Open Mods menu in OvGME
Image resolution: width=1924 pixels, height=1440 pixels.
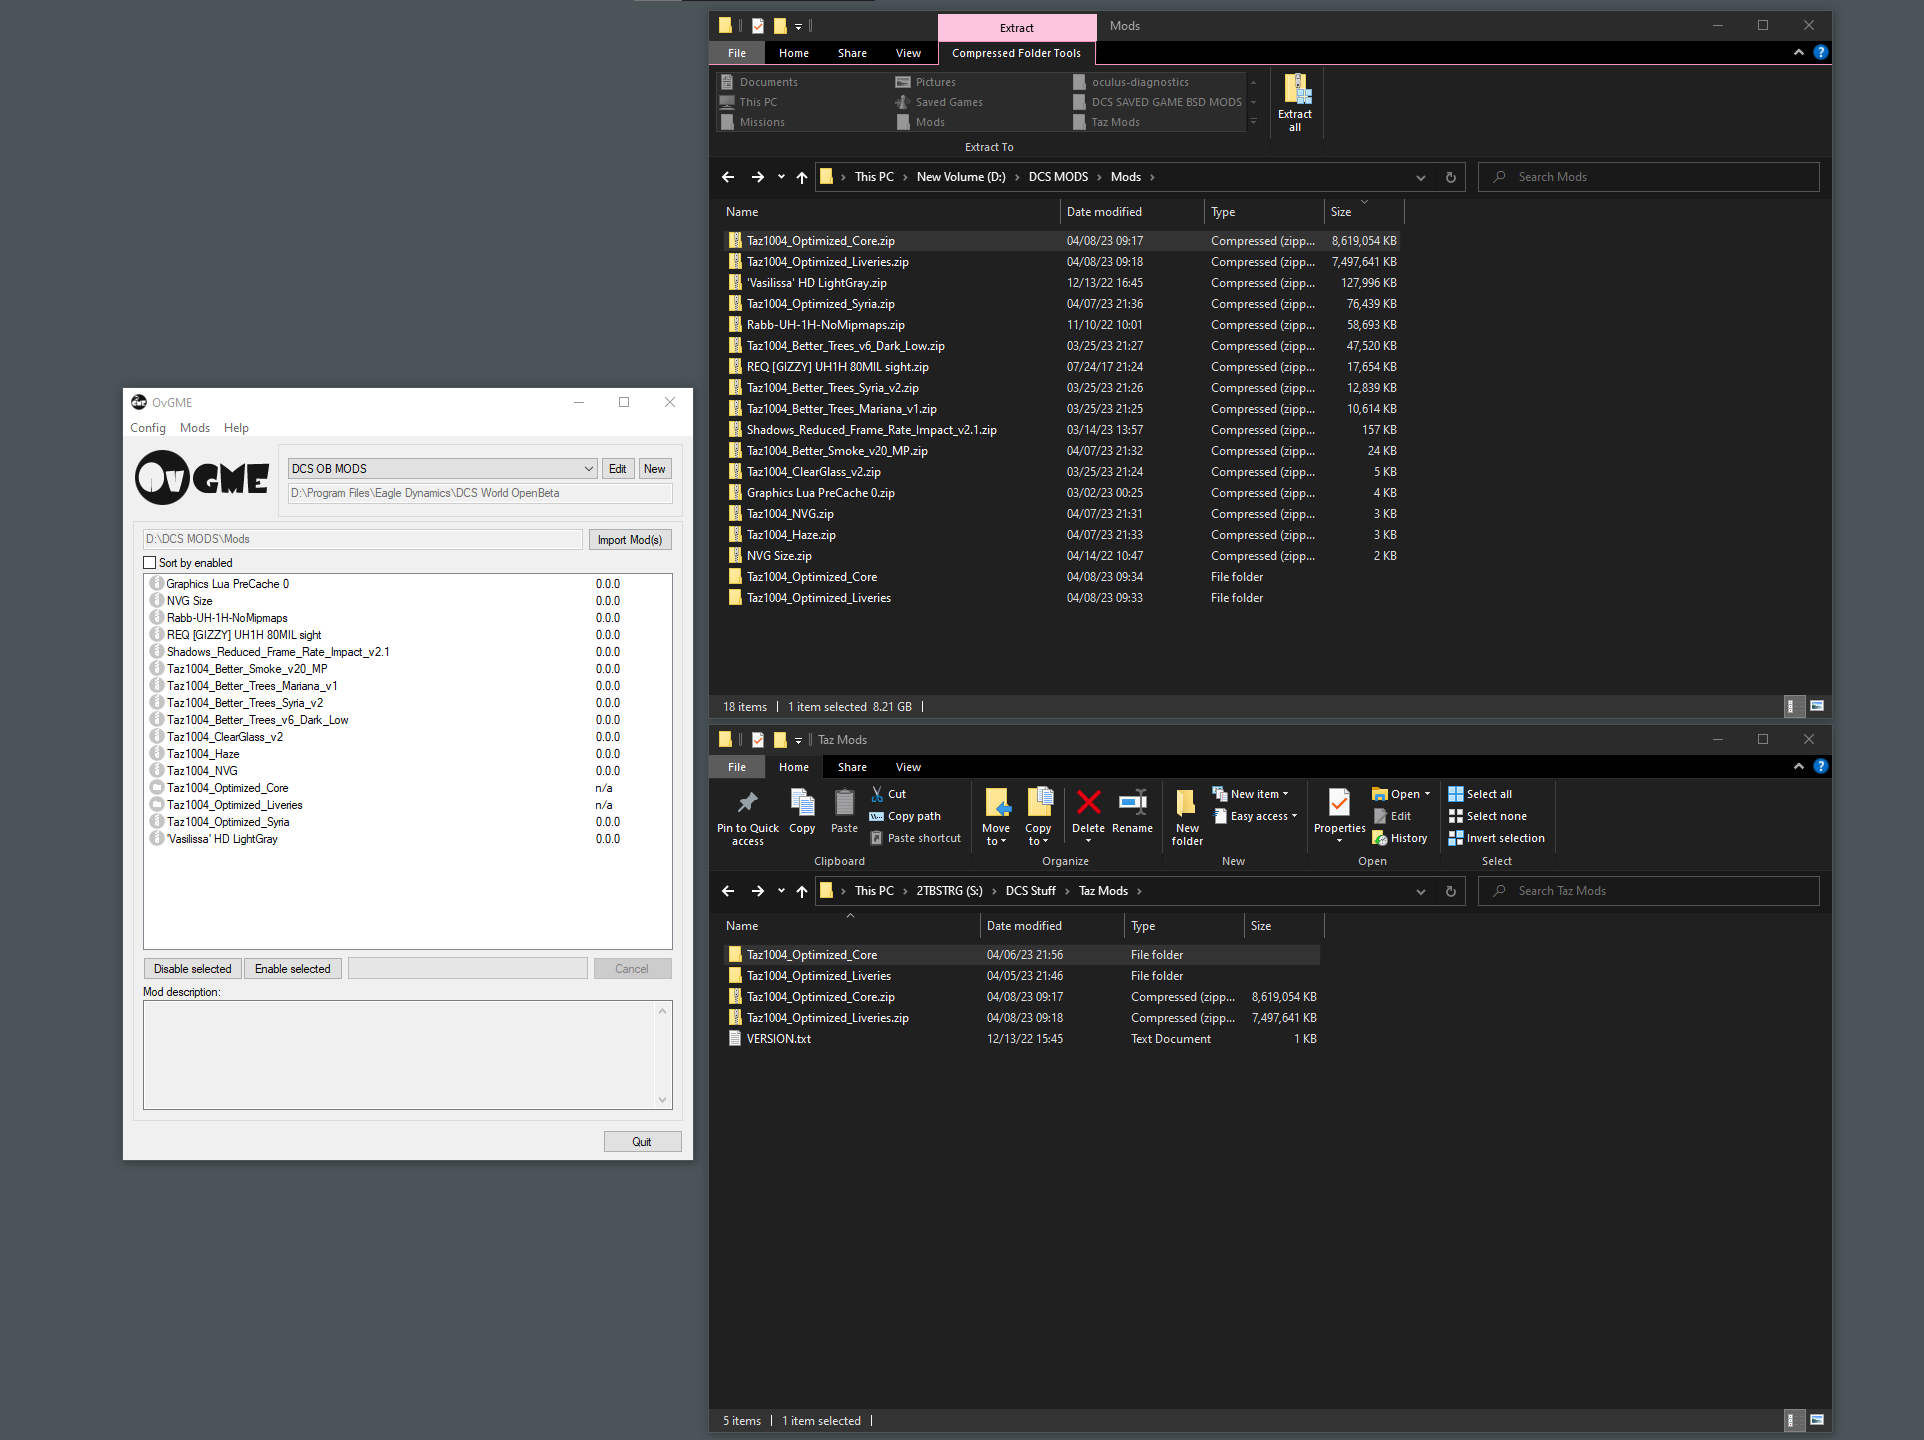[195, 428]
